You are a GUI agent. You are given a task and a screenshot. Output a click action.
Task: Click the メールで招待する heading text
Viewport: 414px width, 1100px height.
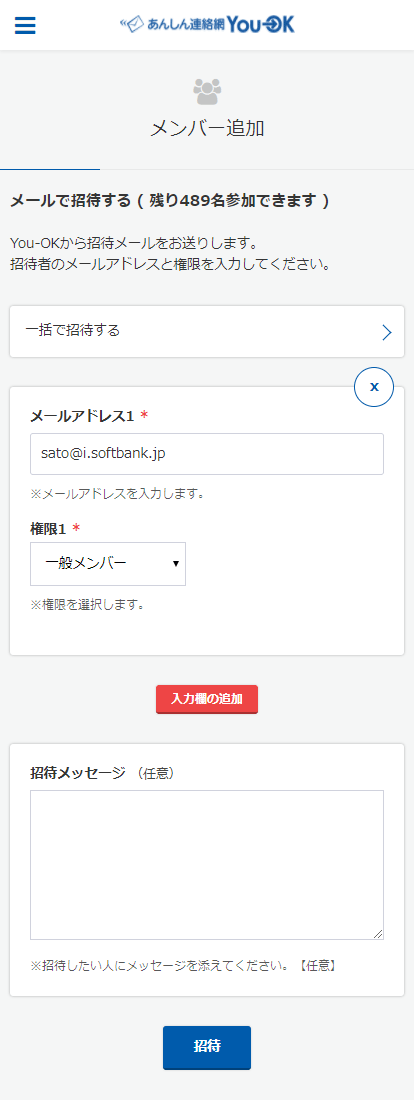click(71, 201)
